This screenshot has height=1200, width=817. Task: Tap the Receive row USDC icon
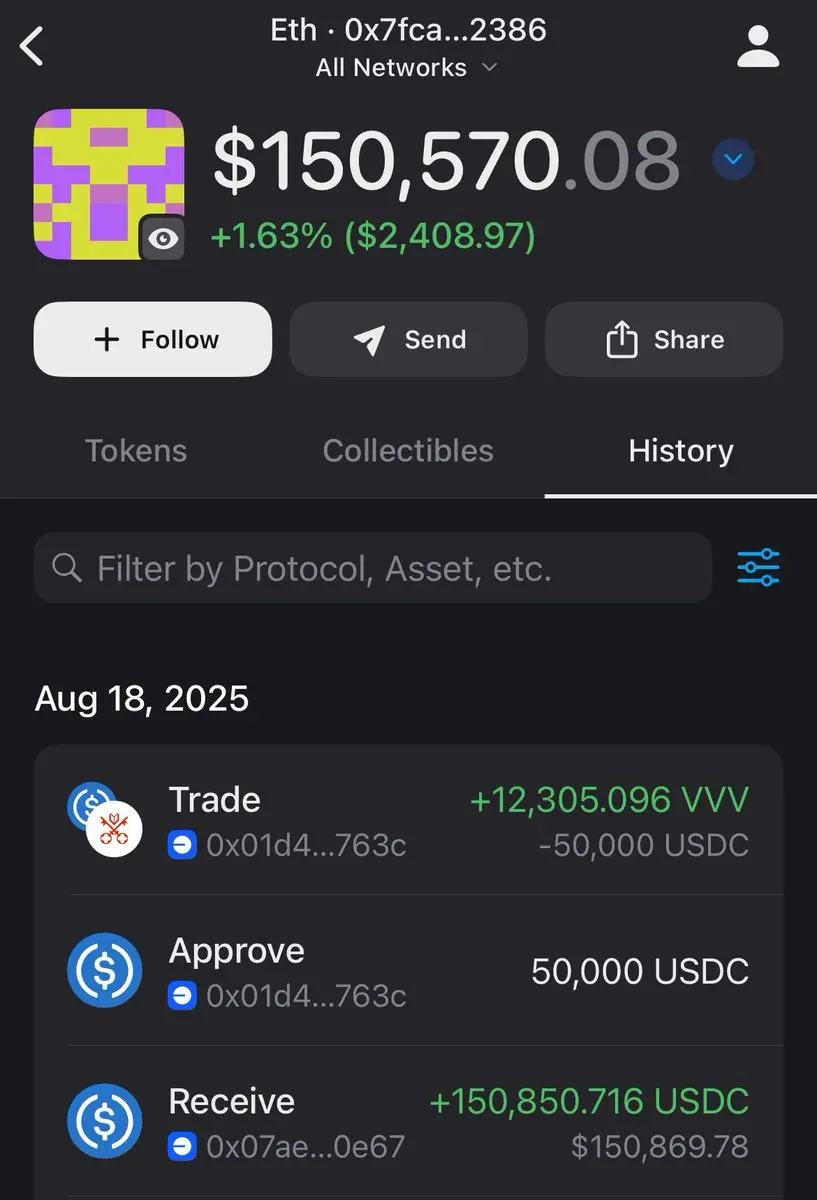click(x=105, y=1121)
